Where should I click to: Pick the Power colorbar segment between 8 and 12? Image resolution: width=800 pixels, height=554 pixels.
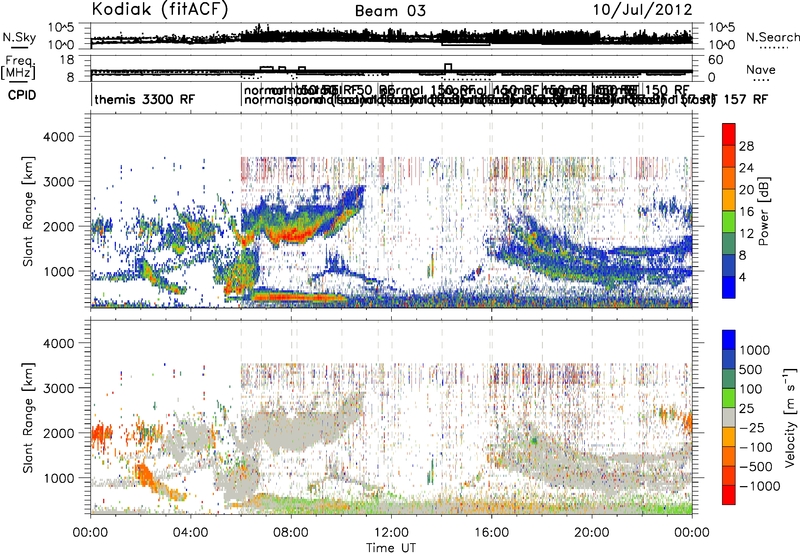pyautogui.click(x=729, y=243)
